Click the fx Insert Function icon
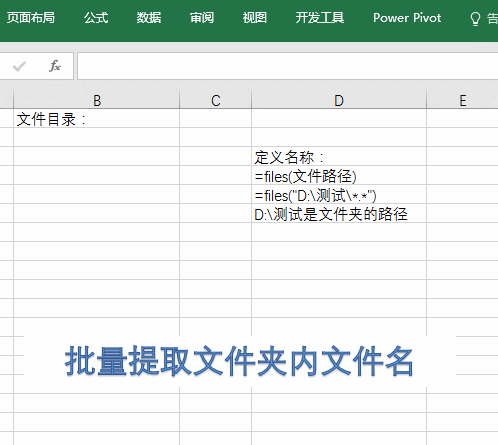Image resolution: width=498 pixels, height=445 pixels. pos(55,66)
